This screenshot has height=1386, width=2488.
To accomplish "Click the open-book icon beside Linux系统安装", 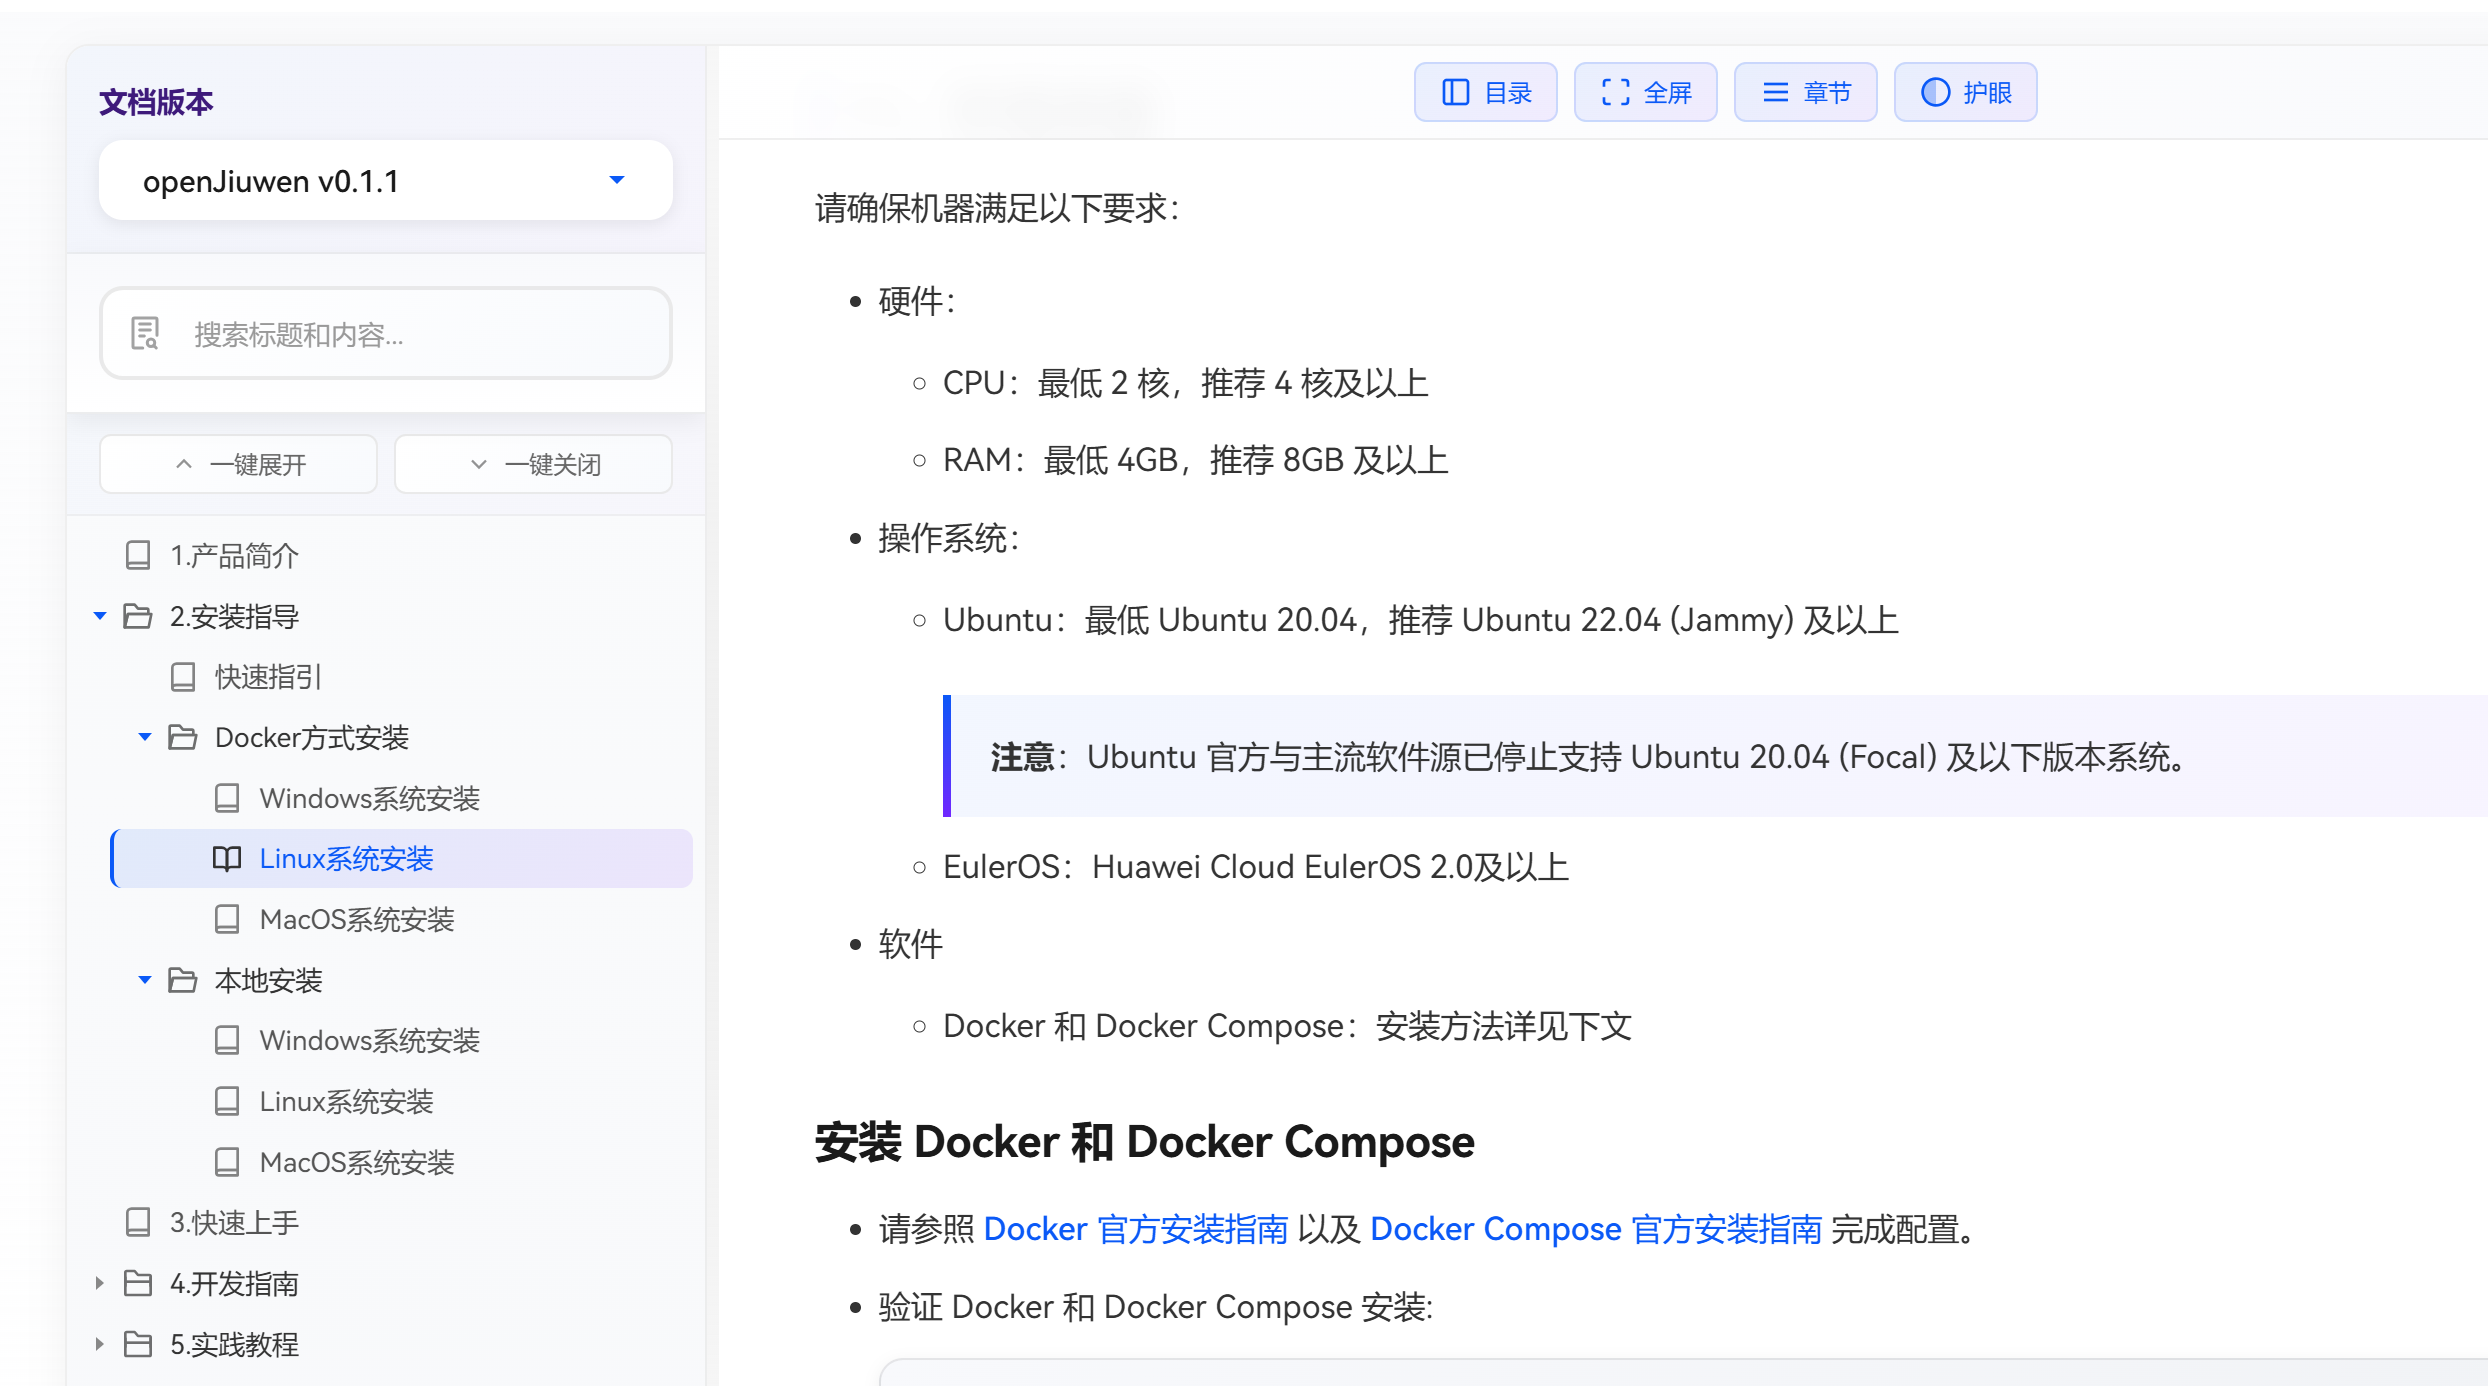I will 226,858.
